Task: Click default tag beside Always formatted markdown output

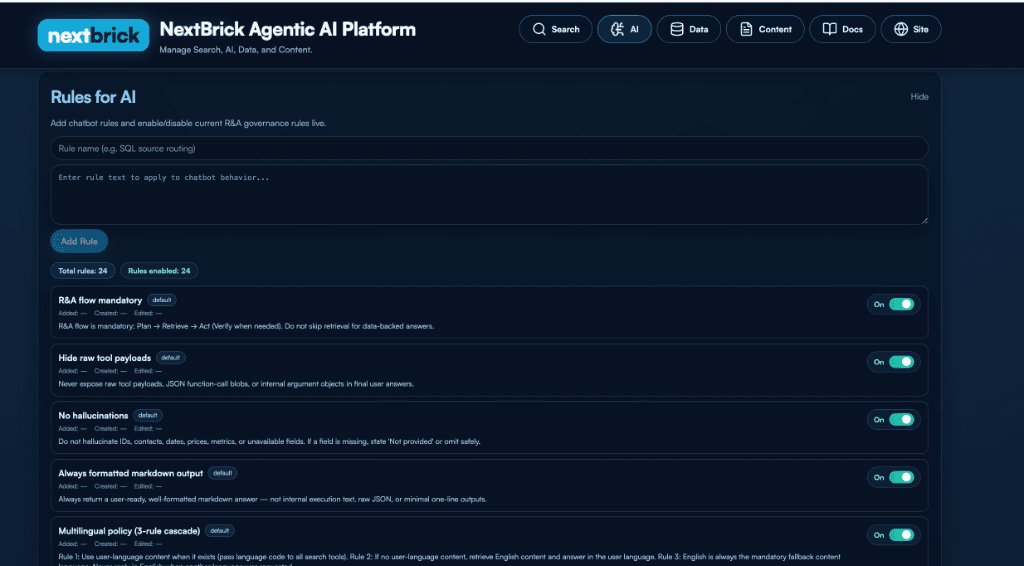Action: 223,473
